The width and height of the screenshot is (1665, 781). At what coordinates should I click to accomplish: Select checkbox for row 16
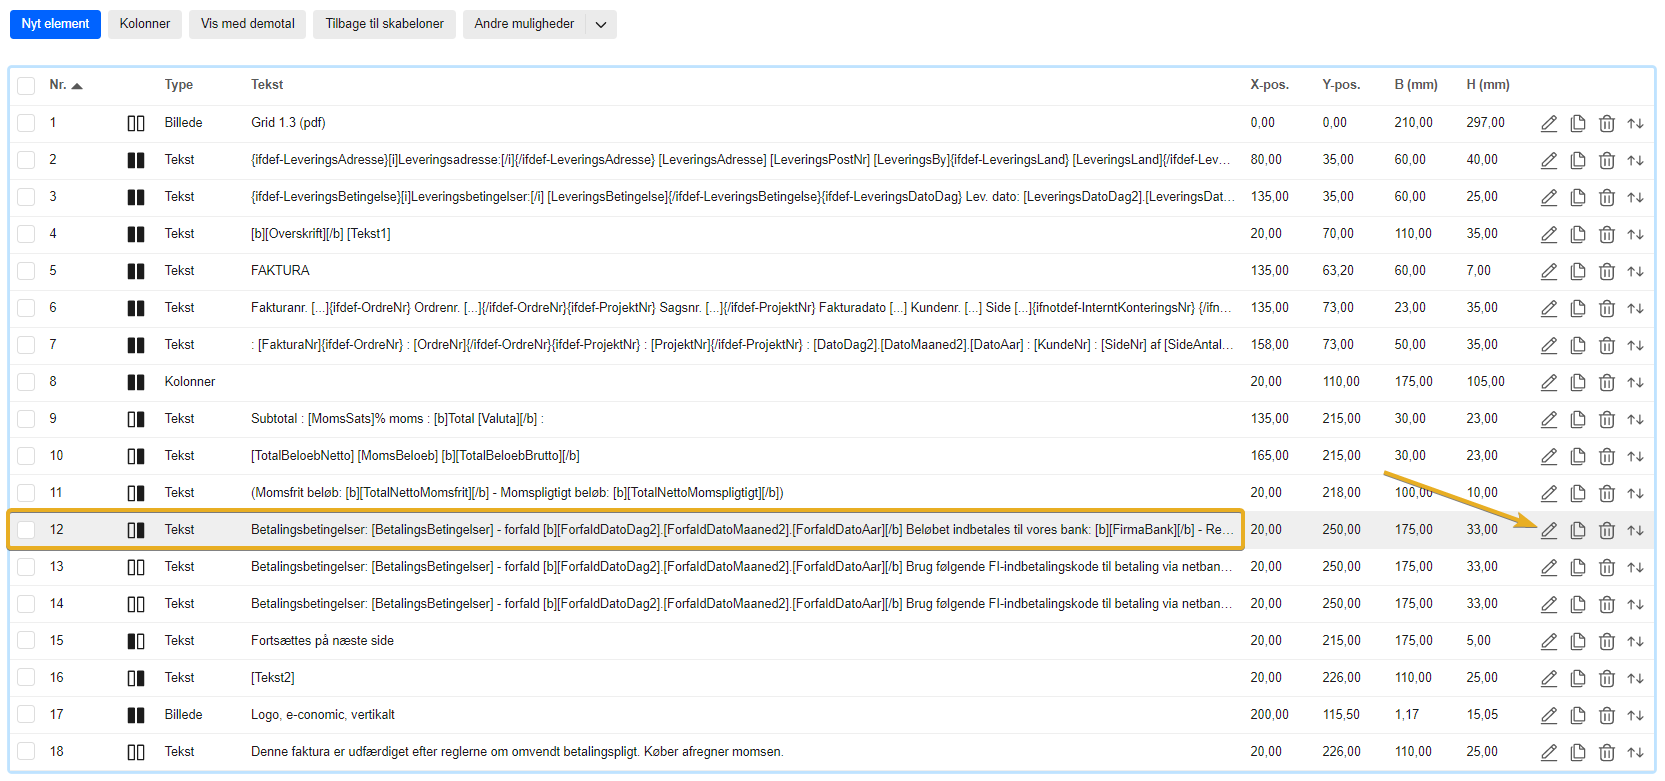point(26,678)
